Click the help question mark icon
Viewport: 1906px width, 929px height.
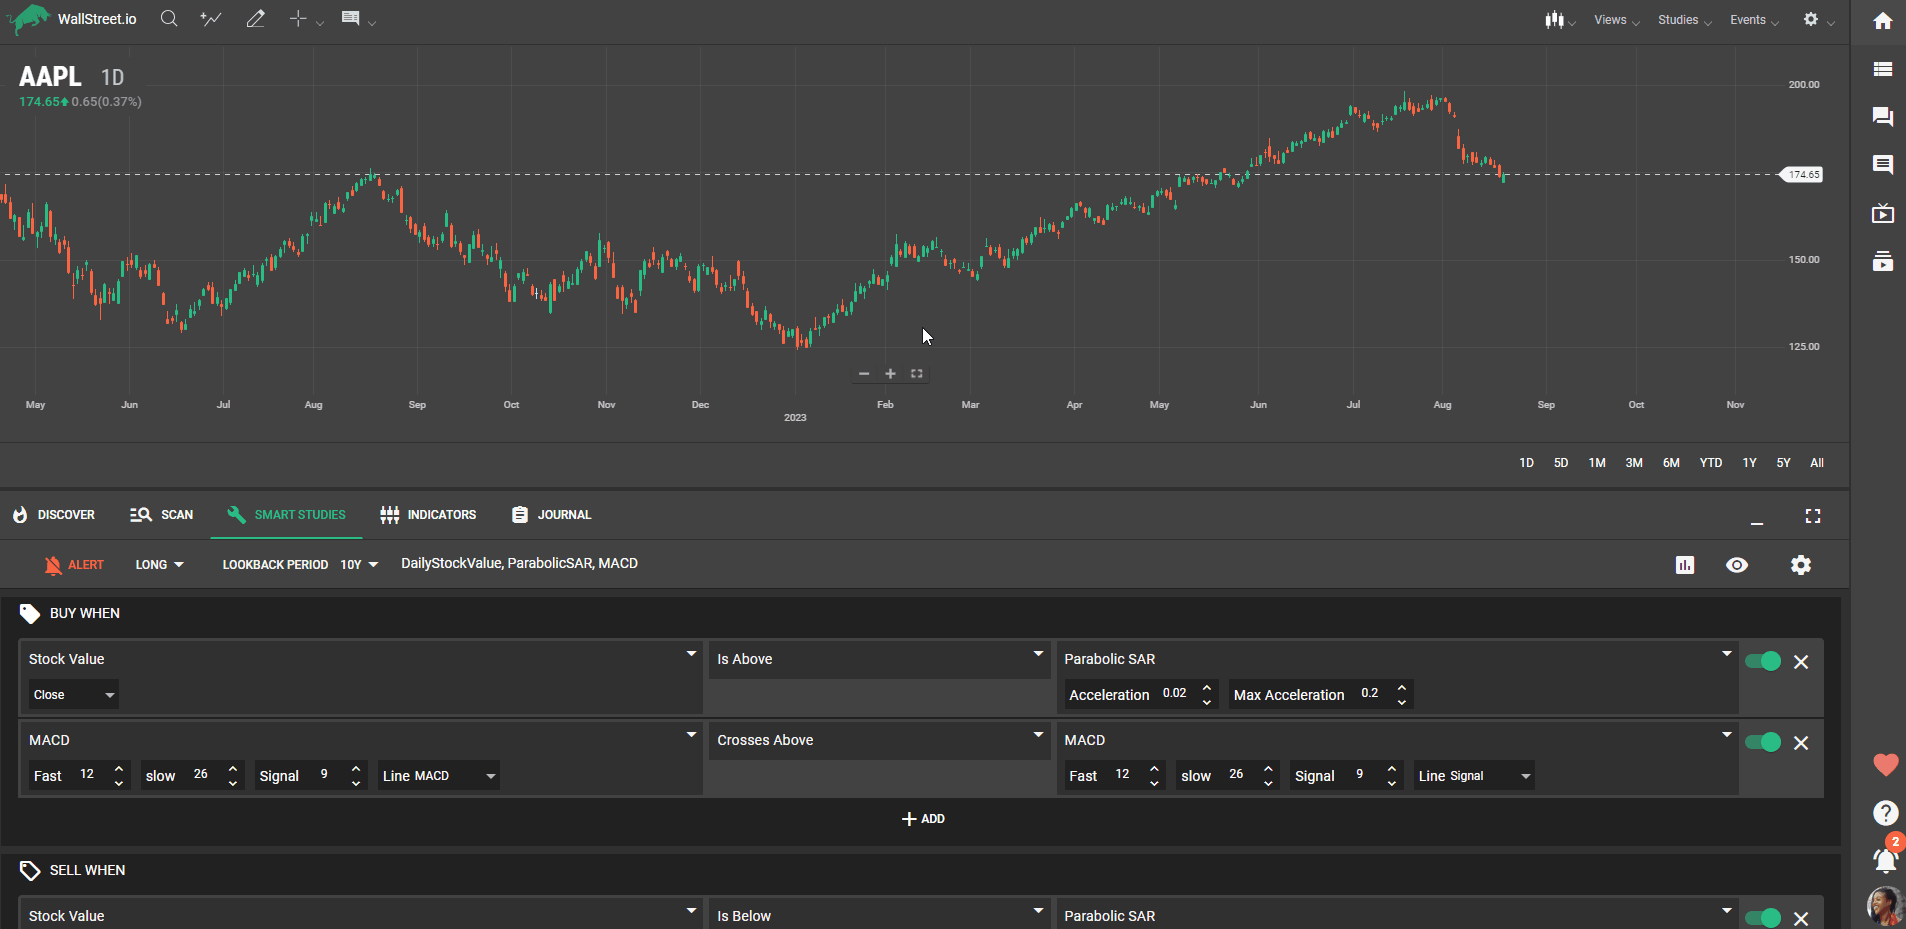(1885, 813)
